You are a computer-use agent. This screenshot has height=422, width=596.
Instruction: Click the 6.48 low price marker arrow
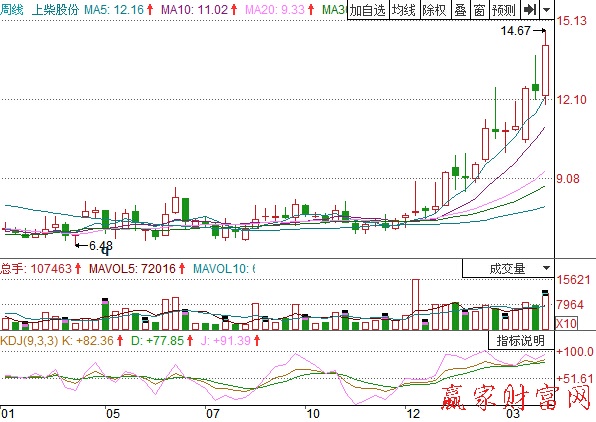pyautogui.click(x=81, y=246)
